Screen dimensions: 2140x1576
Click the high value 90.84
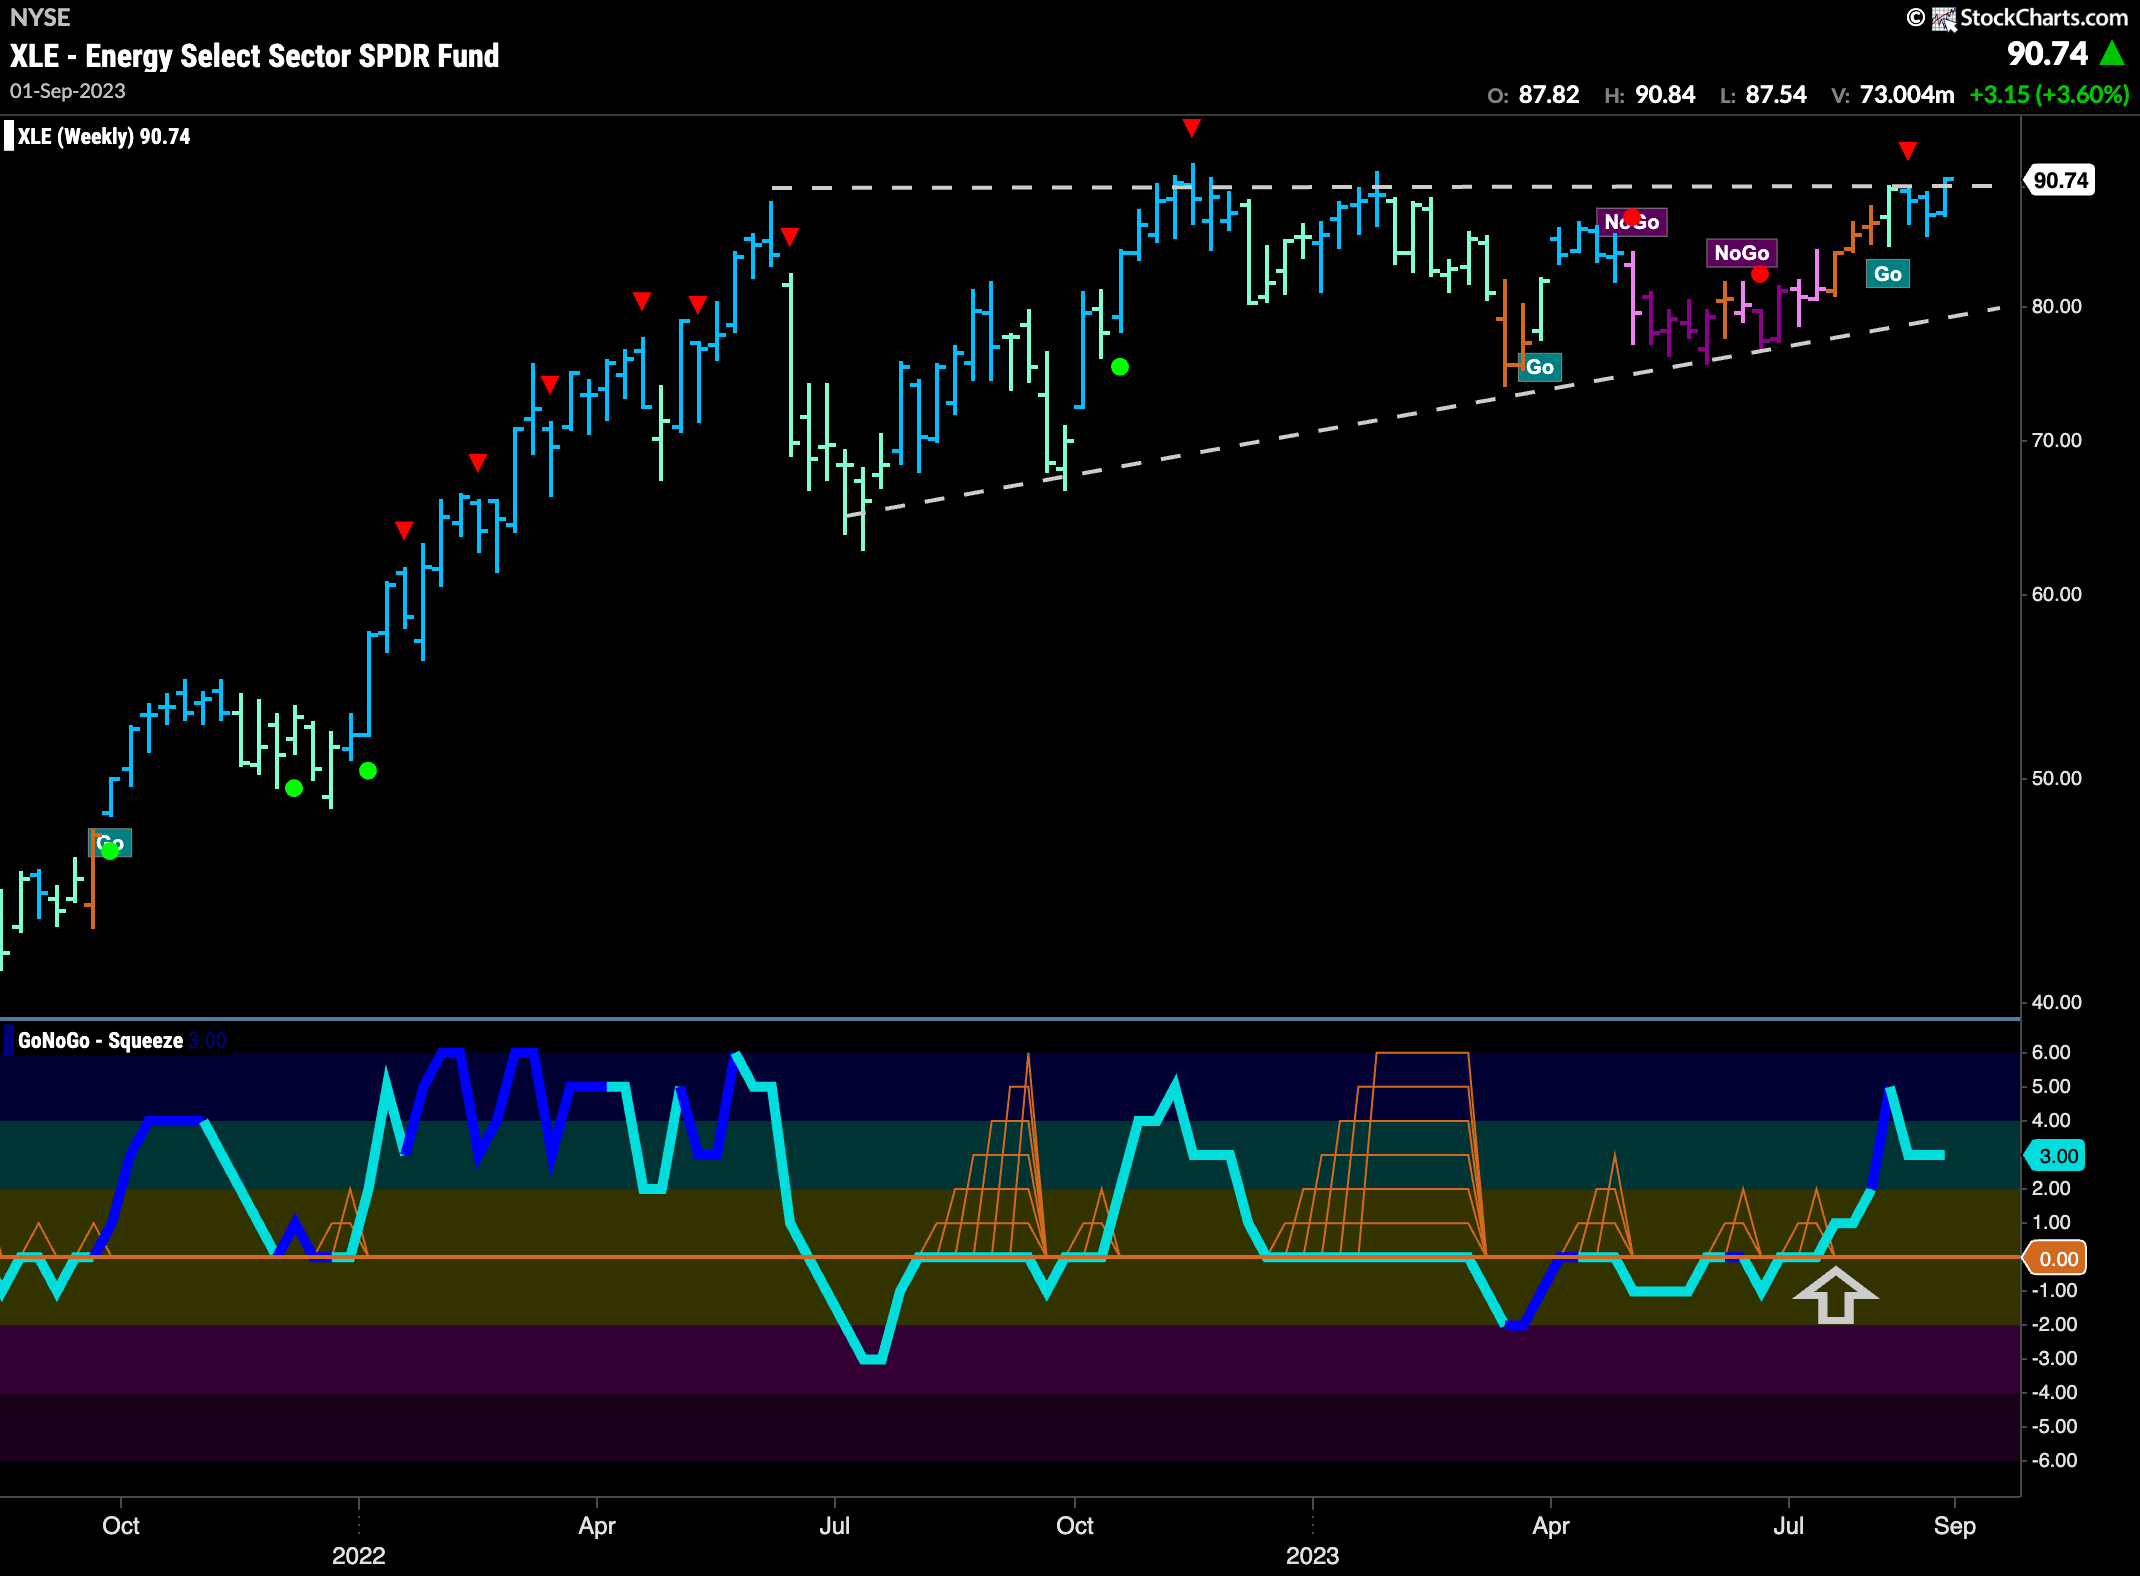pyautogui.click(x=1665, y=95)
